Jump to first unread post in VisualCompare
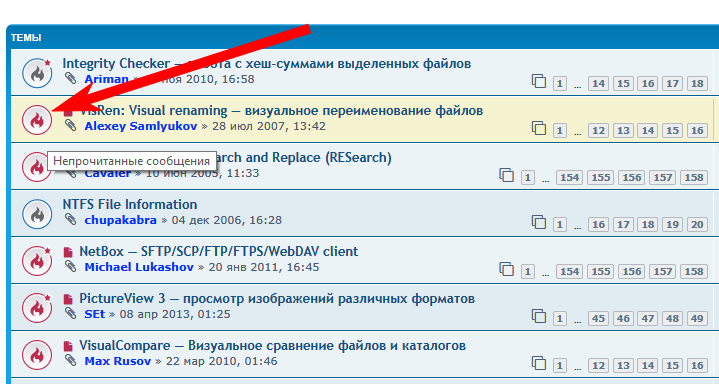The height and width of the screenshot is (384, 719). (x=68, y=346)
